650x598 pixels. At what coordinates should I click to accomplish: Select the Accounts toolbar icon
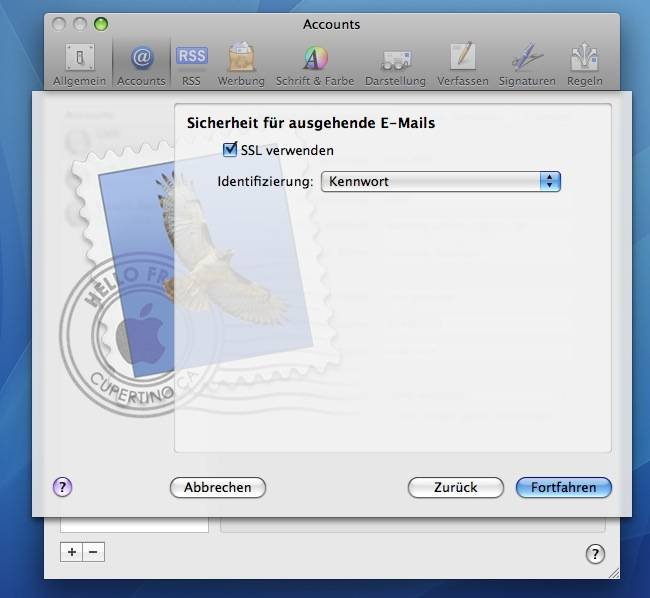(x=141, y=64)
